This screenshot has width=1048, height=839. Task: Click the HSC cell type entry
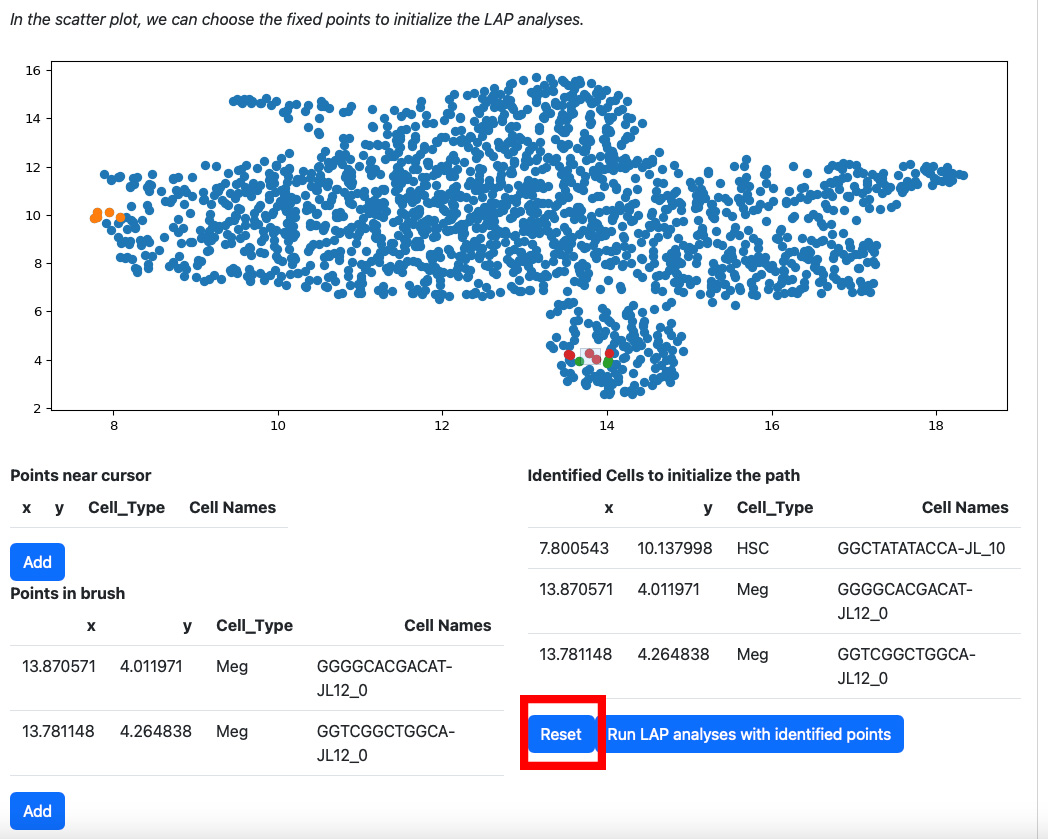[x=753, y=548]
